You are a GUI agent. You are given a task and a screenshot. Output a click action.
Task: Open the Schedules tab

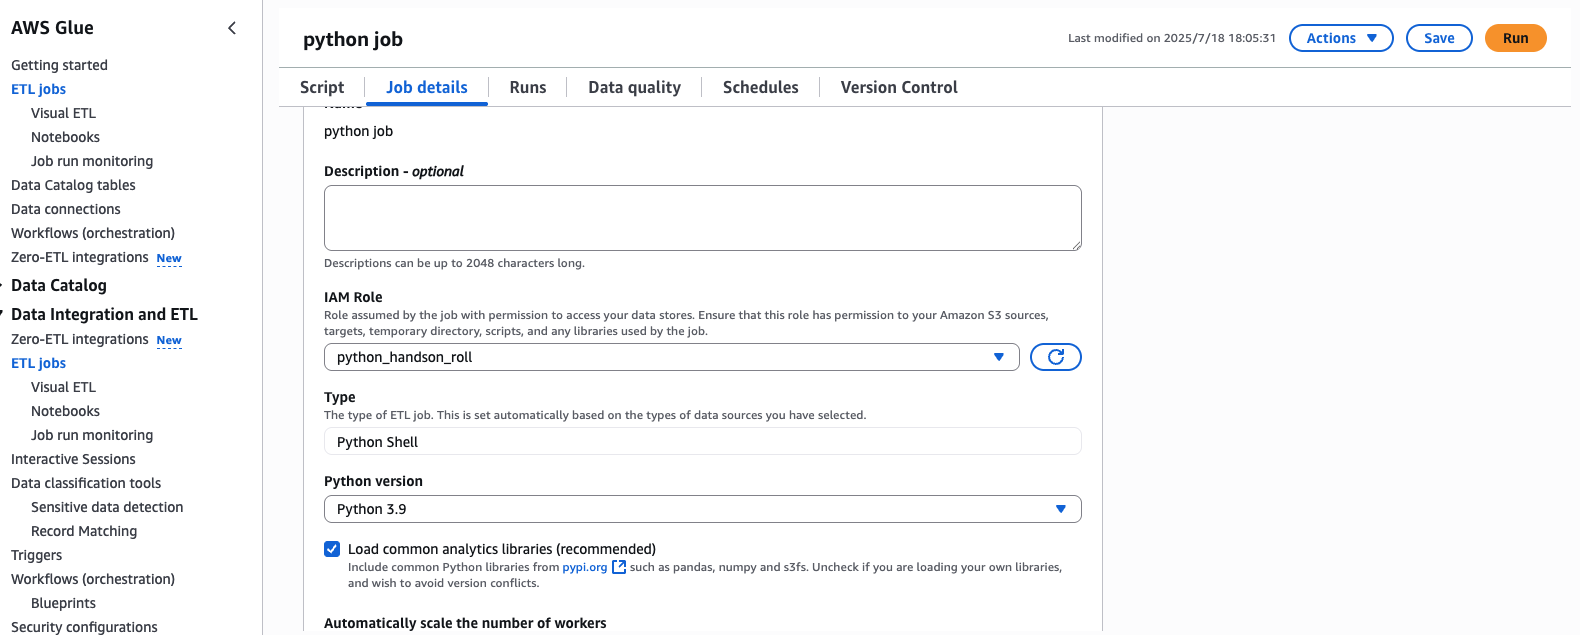tap(760, 87)
